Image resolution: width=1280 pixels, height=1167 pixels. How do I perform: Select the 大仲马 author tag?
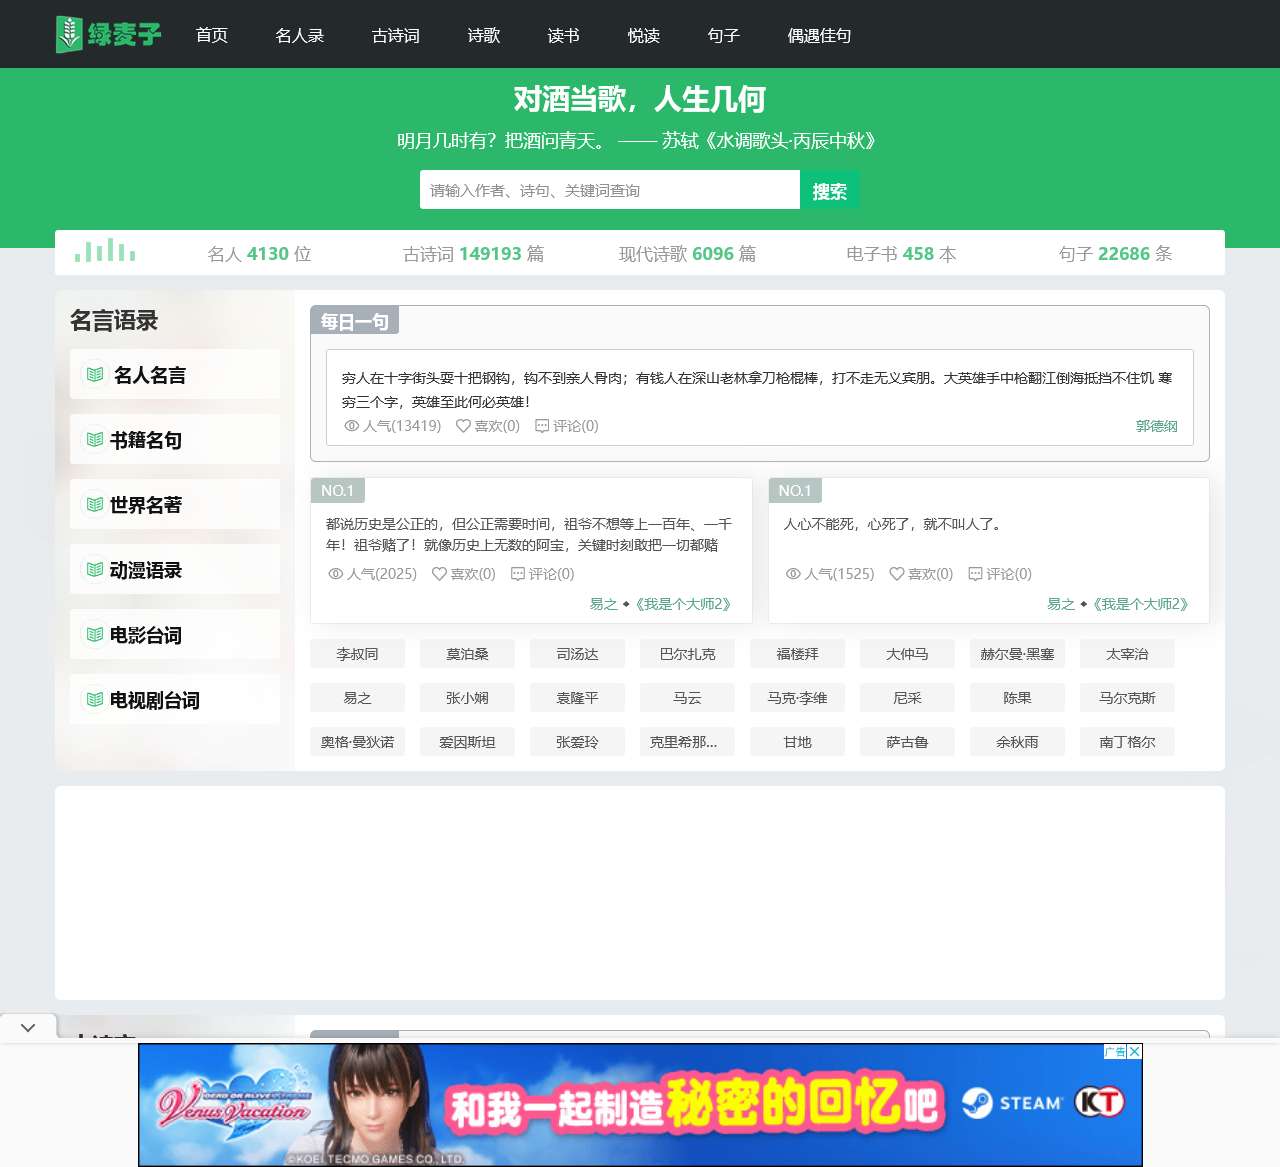[907, 654]
